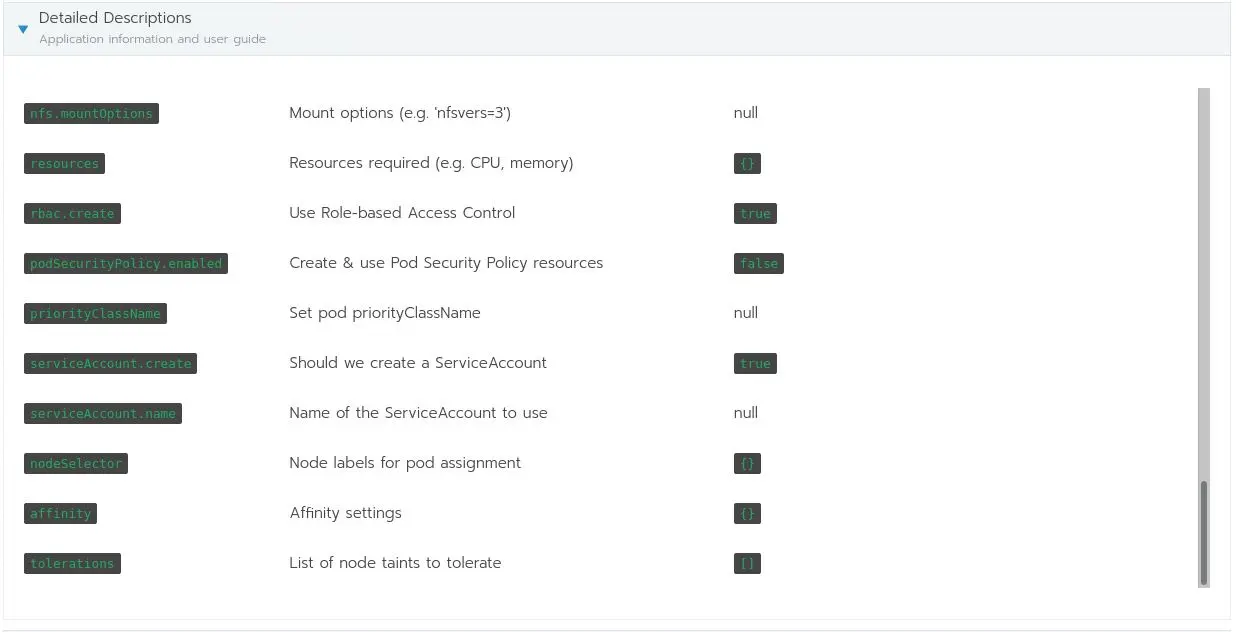
Task: Click the Application information and user guide subtitle
Action: (152, 39)
